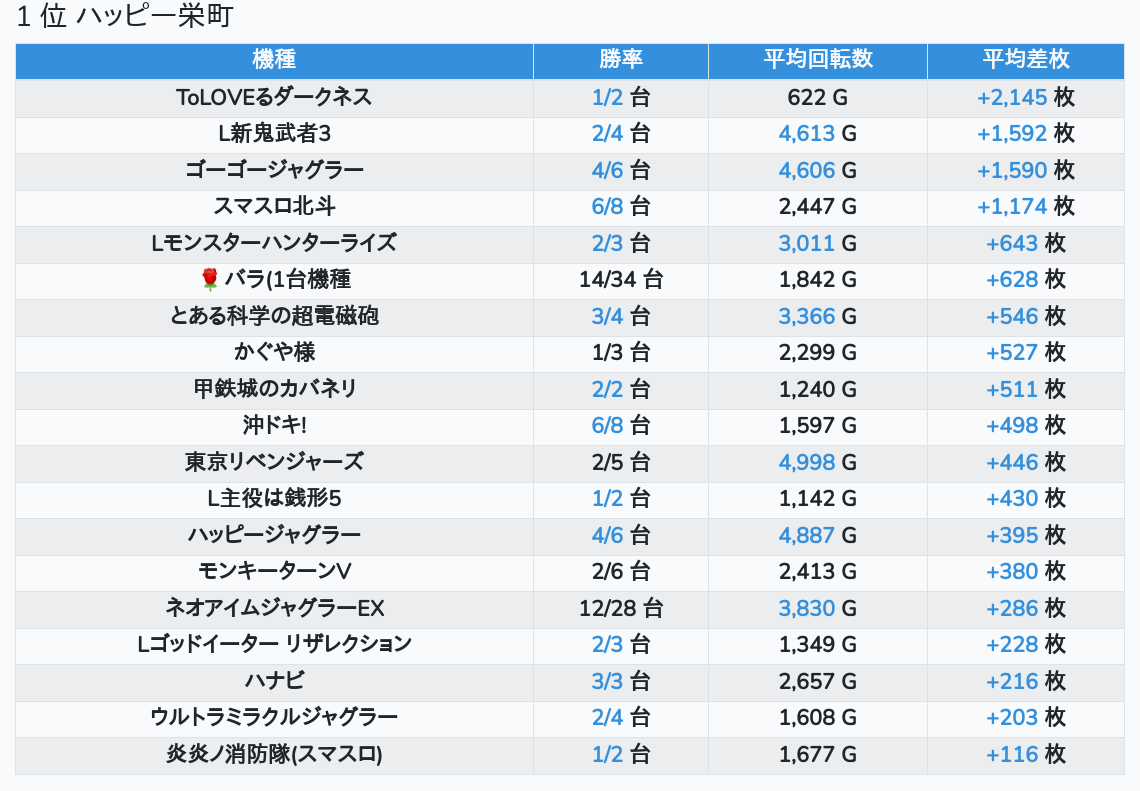Click the 4,998 average spins value
The width and height of the screenshot is (1140, 791).
coord(806,462)
